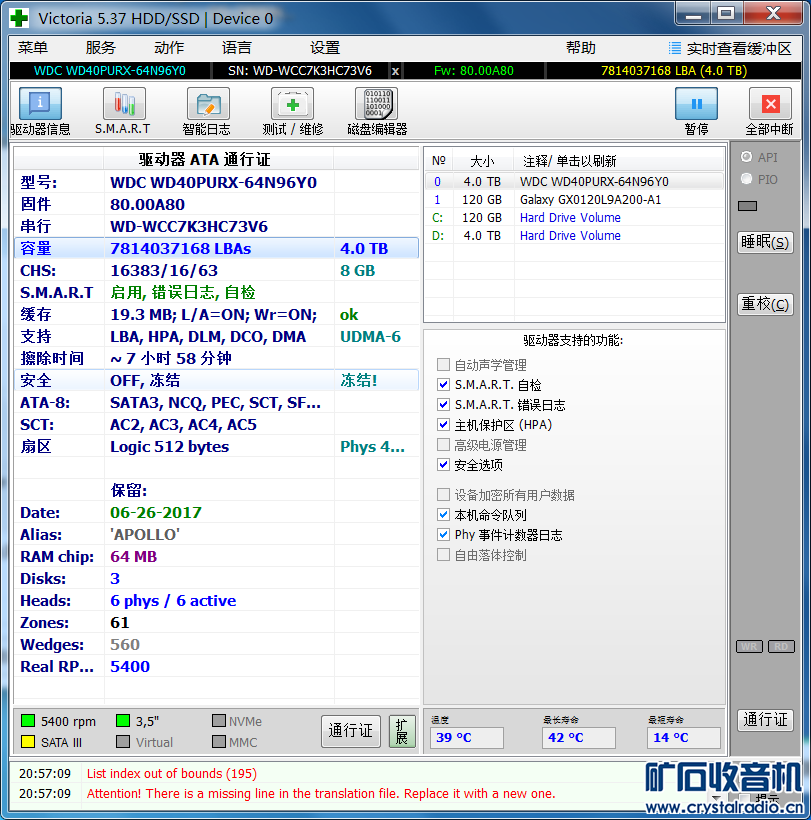
Task: Click the Fw: 80.00A80 header field
Action: (474, 71)
